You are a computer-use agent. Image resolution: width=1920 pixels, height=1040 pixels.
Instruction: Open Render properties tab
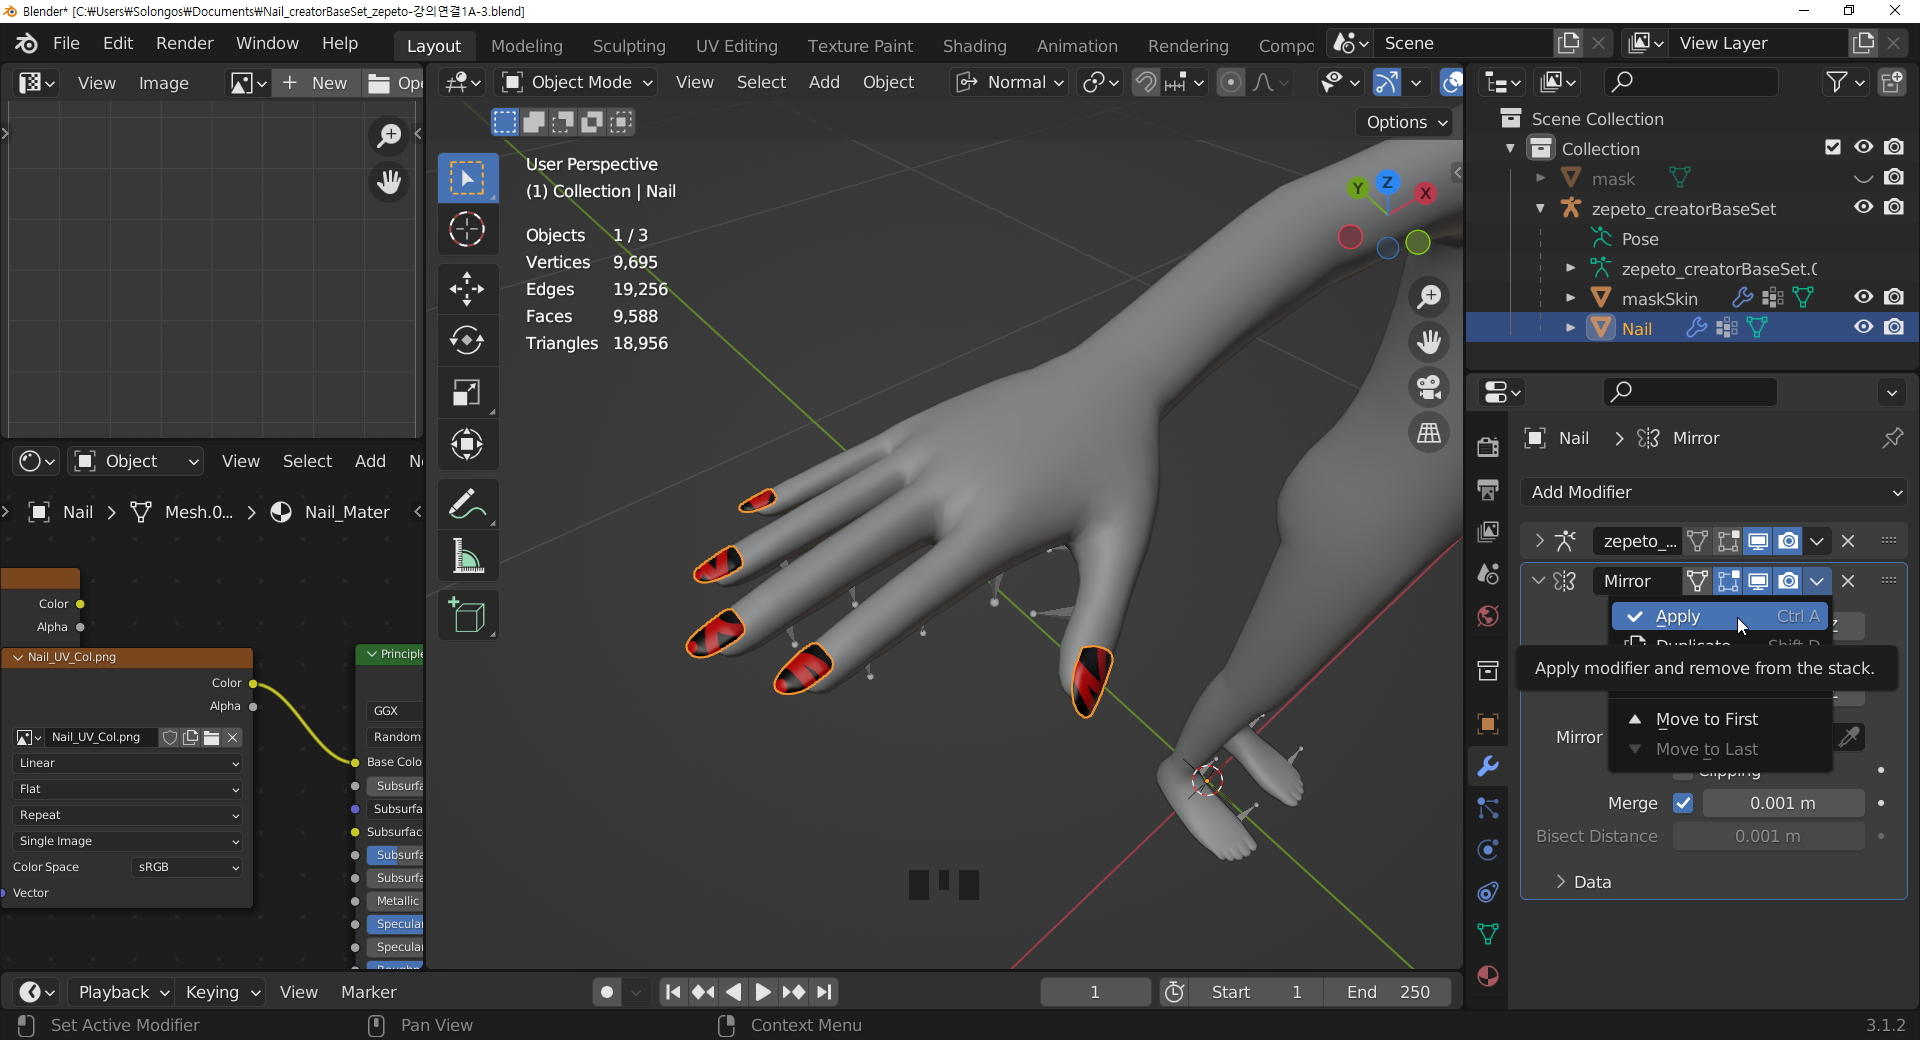[x=1488, y=447]
